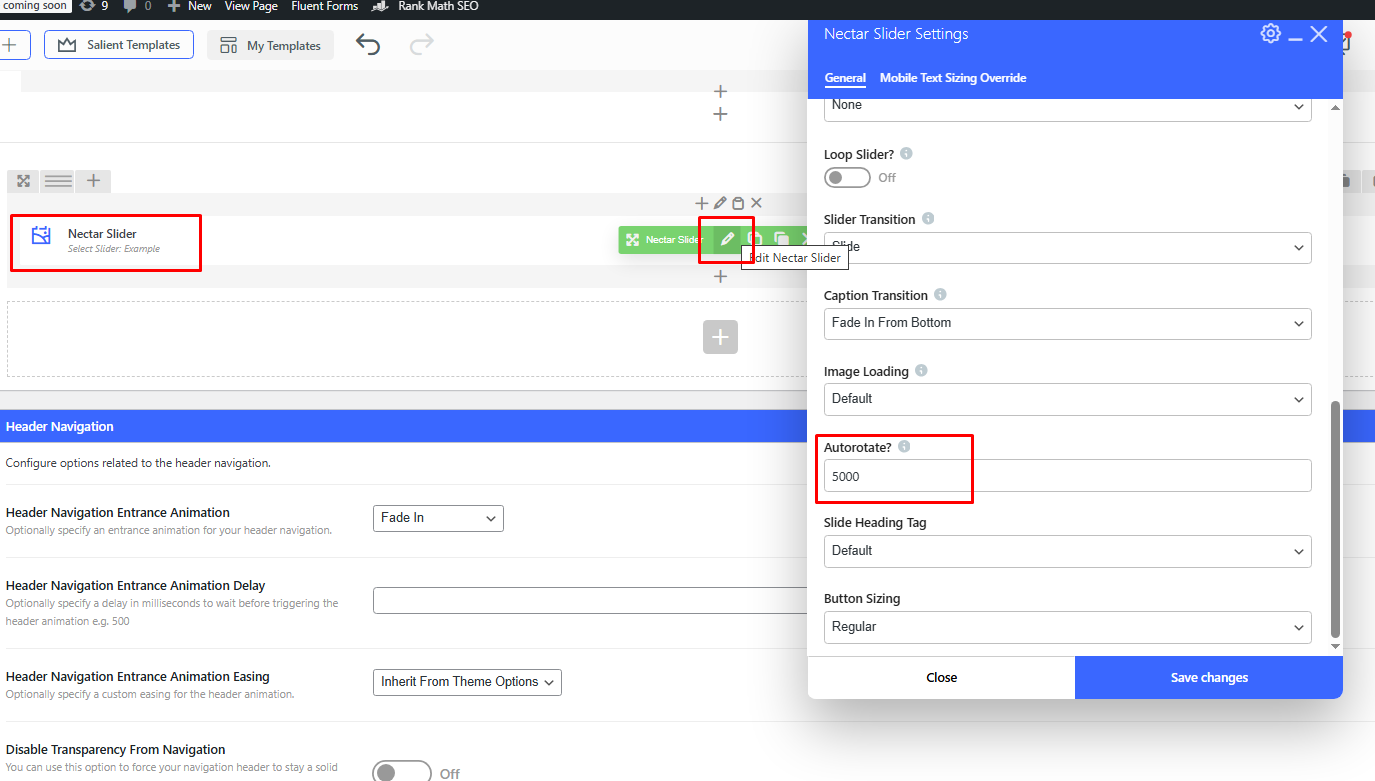Click the pencil icon to edit Nectar Slider
1375x781 pixels.
click(x=727, y=239)
